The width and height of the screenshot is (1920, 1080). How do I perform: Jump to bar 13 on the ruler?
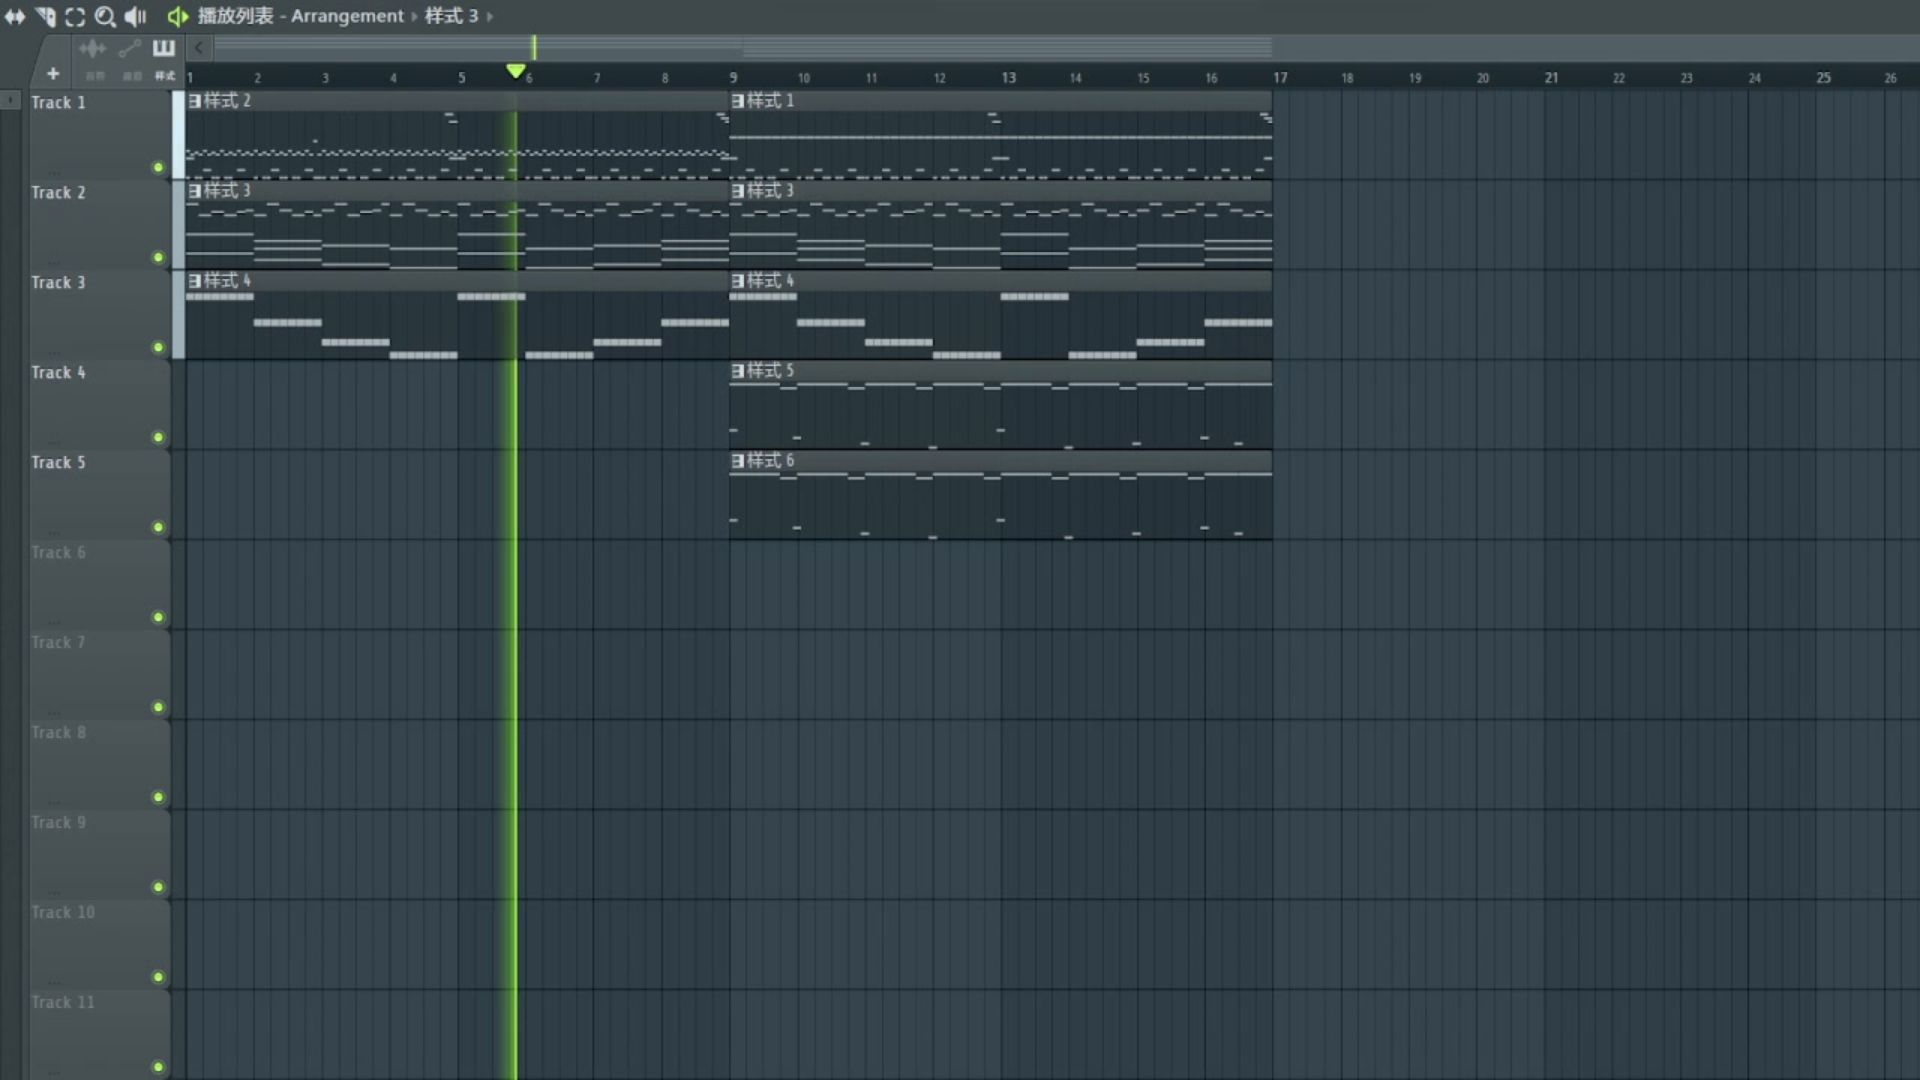pyautogui.click(x=1008, y=78)
